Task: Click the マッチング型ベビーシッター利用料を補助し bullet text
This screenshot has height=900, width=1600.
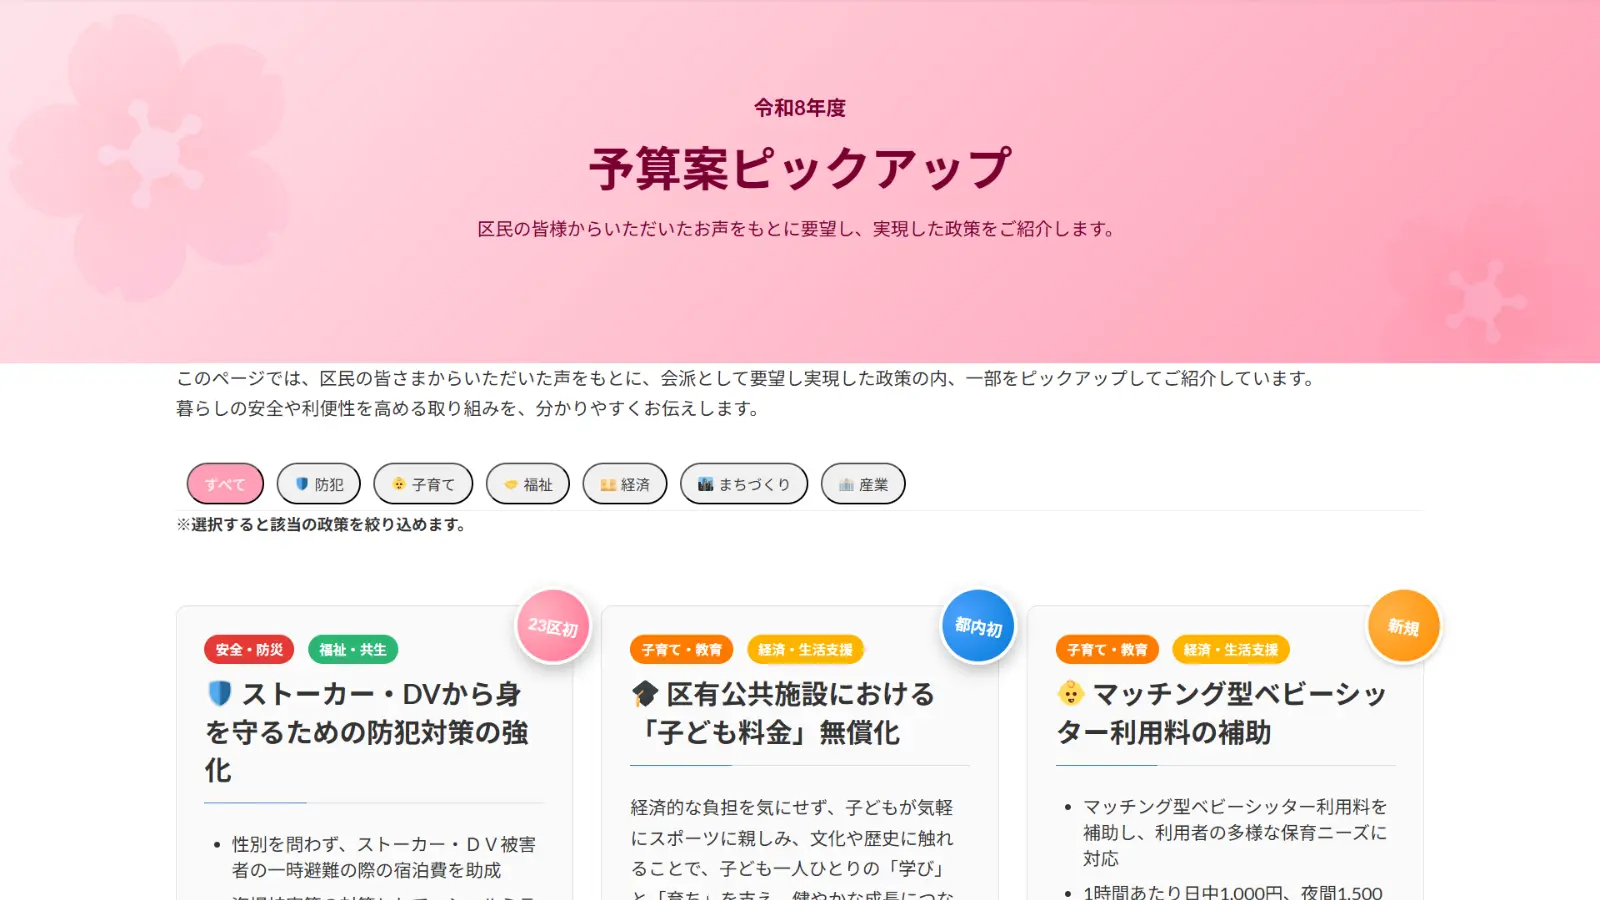Action: [x=1235, y=832]
